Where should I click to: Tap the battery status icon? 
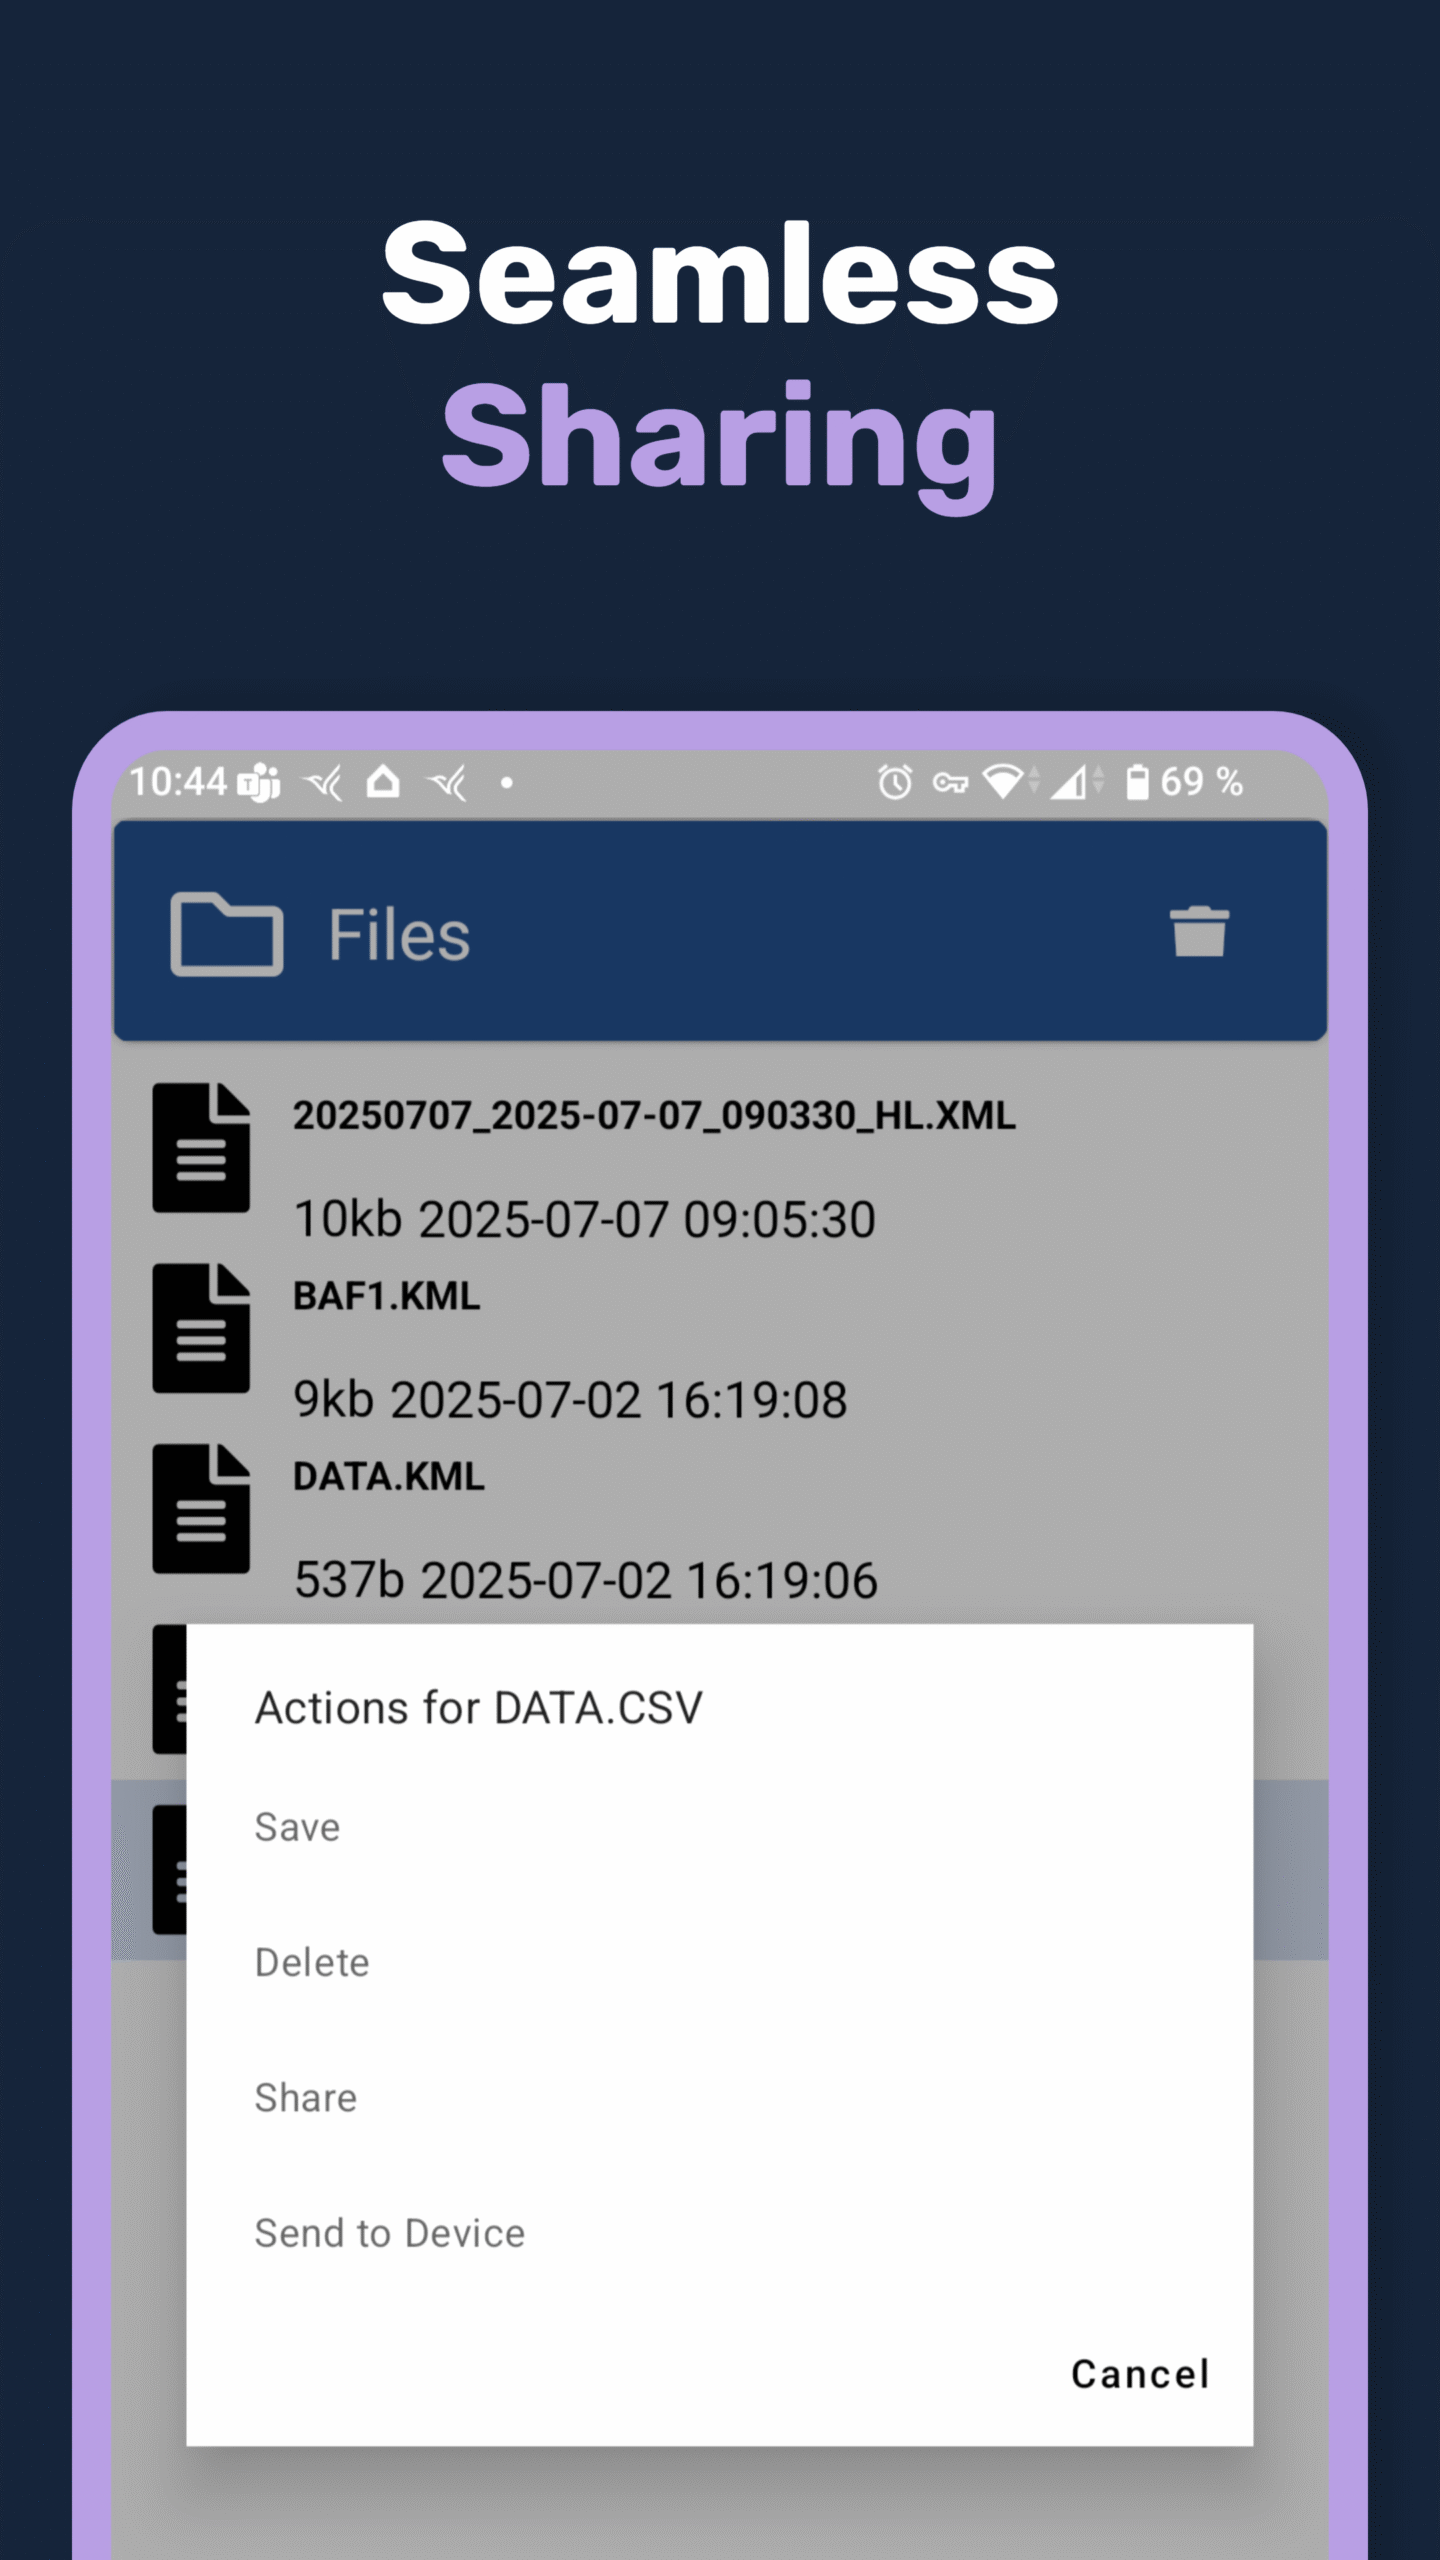[x=1137, y=782]
